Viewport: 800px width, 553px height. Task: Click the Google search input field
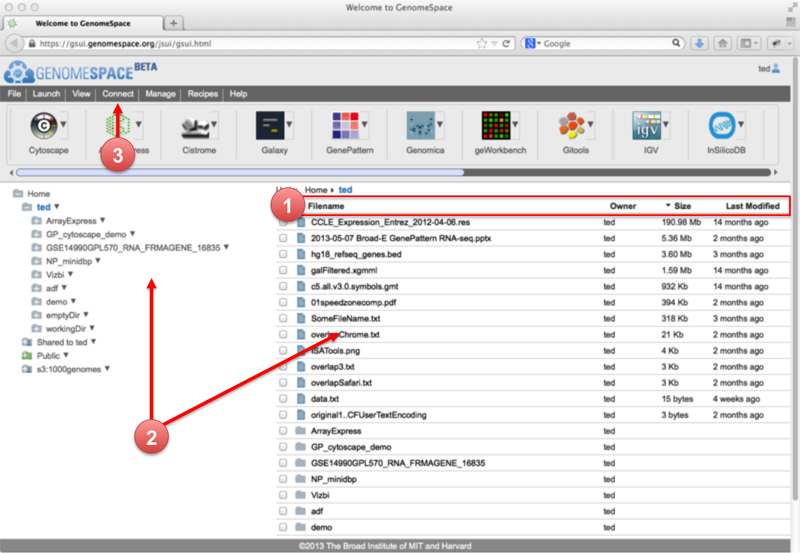pos(607,43)
